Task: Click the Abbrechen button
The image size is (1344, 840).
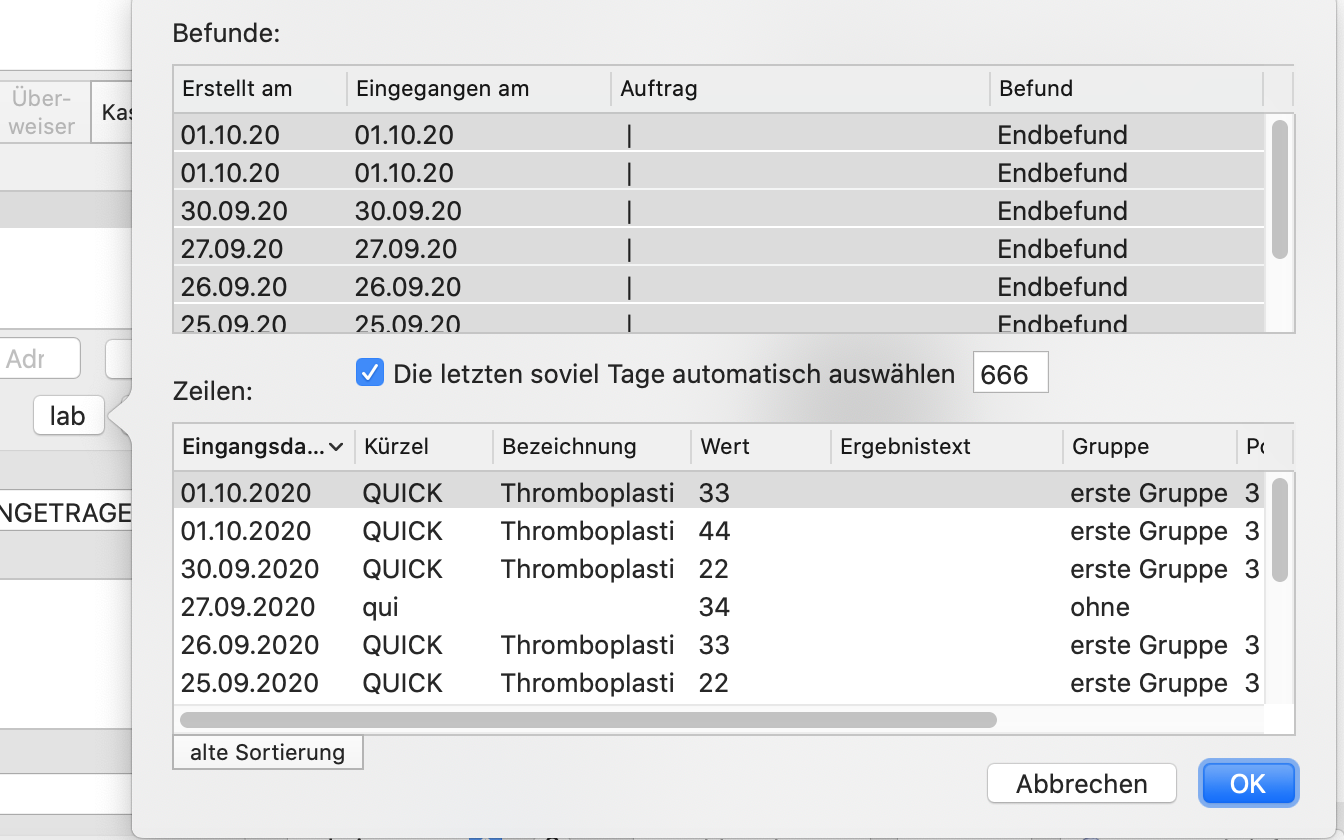Action: (x=1082, y=784)
